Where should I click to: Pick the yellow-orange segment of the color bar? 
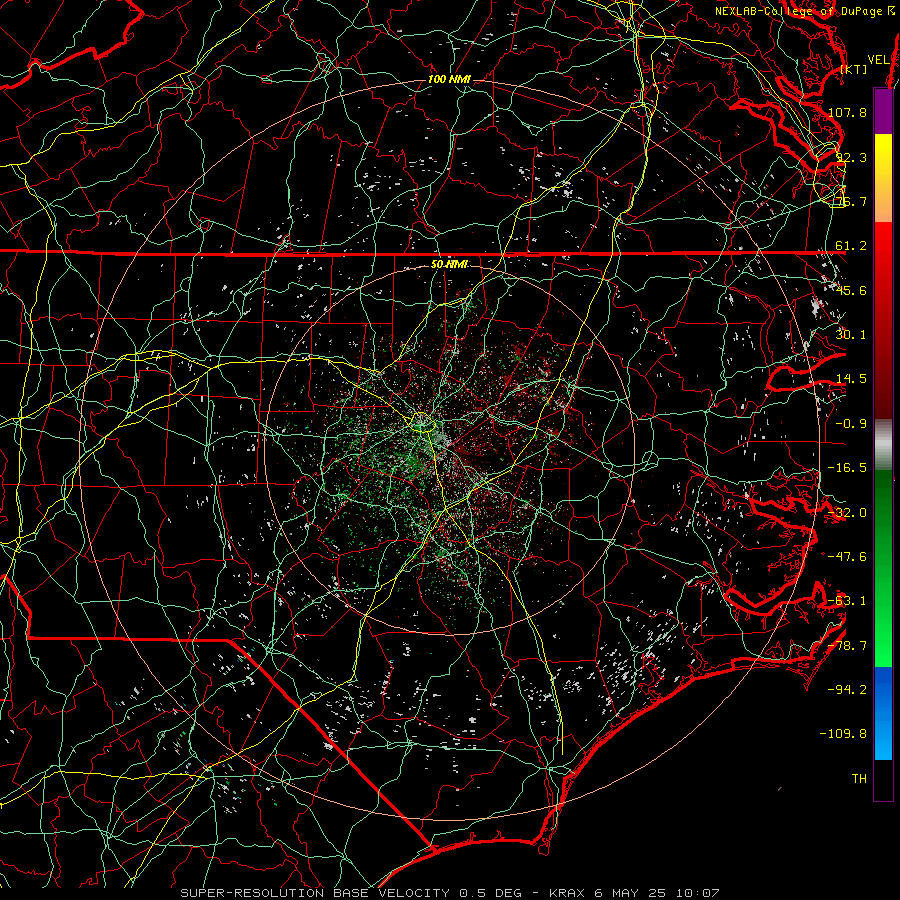pyautogui.click(x=883, y=178)
